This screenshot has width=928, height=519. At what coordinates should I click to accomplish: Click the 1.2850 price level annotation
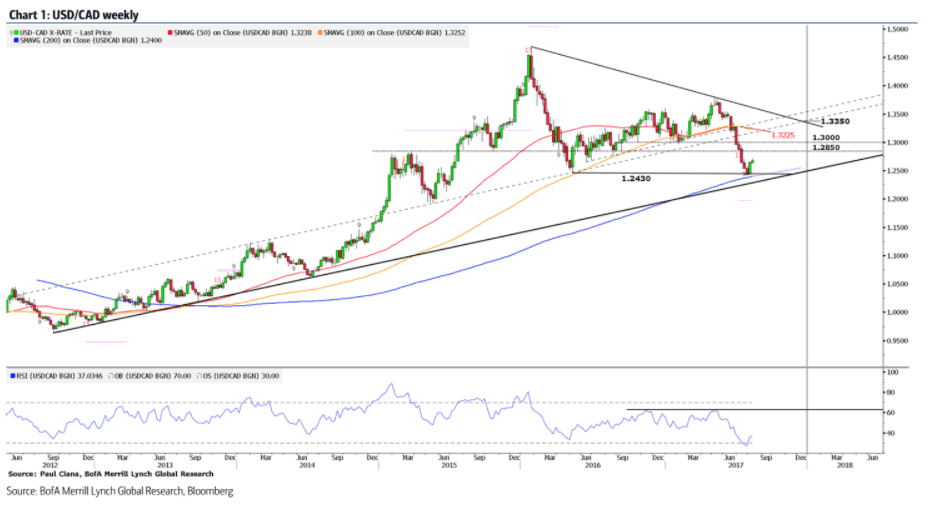point(826,147)
